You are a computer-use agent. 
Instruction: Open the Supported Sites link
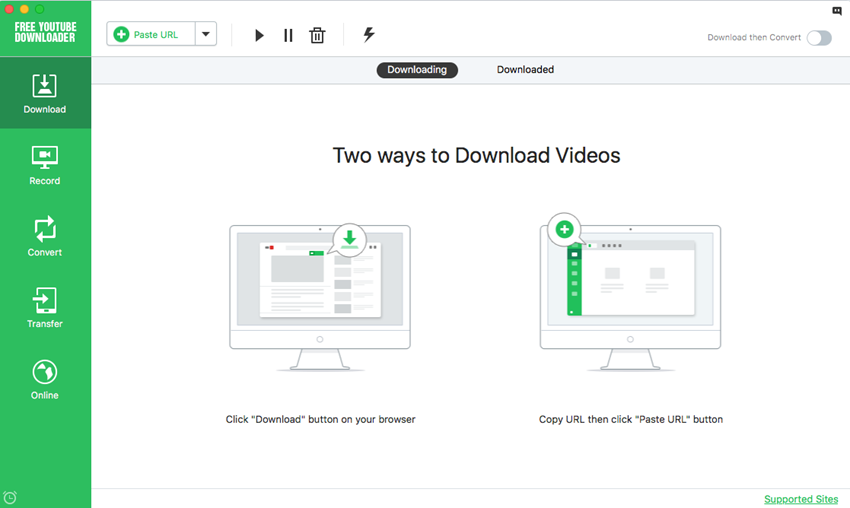point(801,499)
